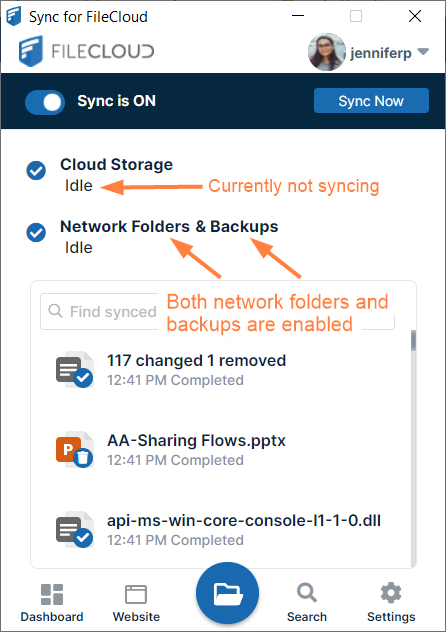Click the activity list scrollbar thumb

pyautogui.click(x=413, y=341)
